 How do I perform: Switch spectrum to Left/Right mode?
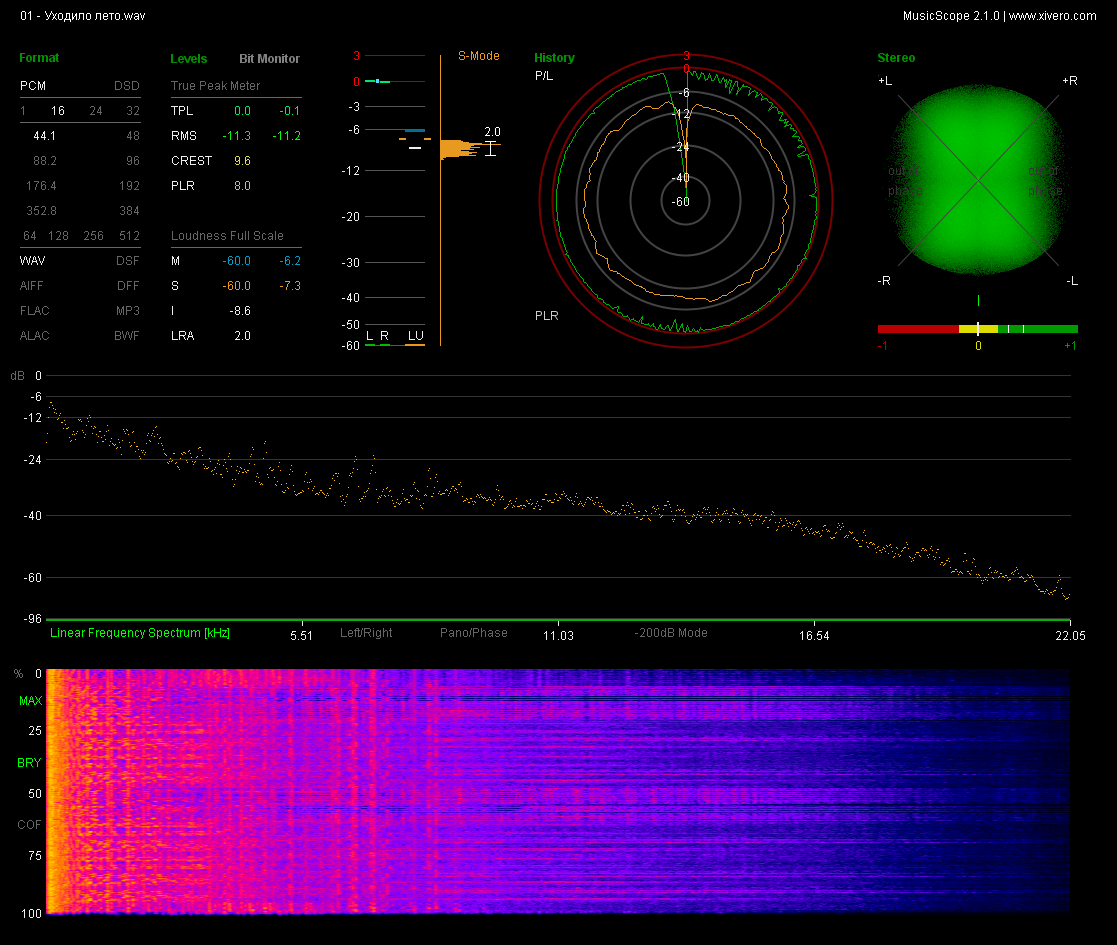point(366,632)
